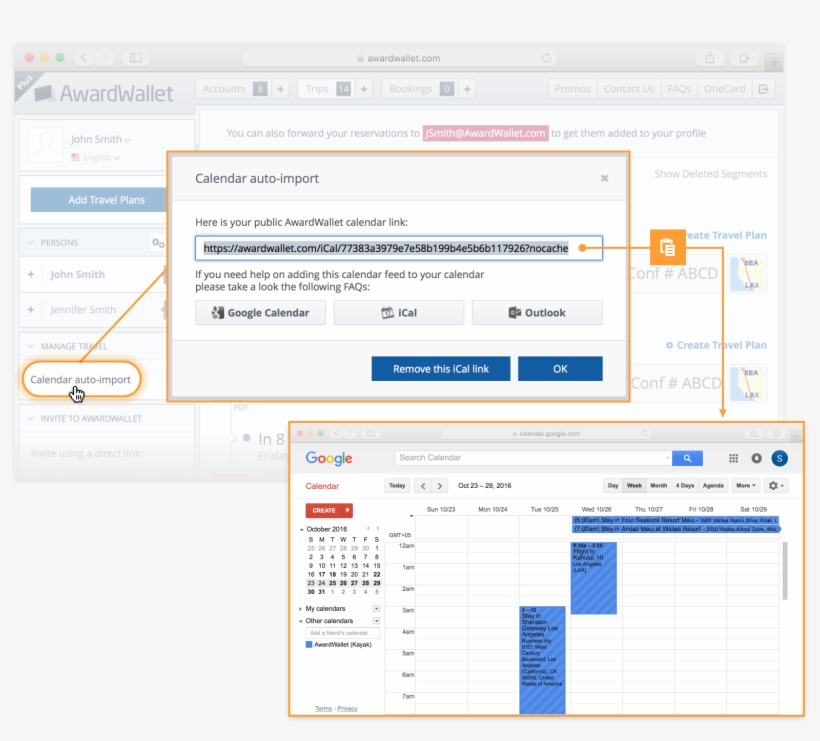This screenshot has height=741, width=820.
Task: Confirm dialog with OK button
Action: (560, 369)
